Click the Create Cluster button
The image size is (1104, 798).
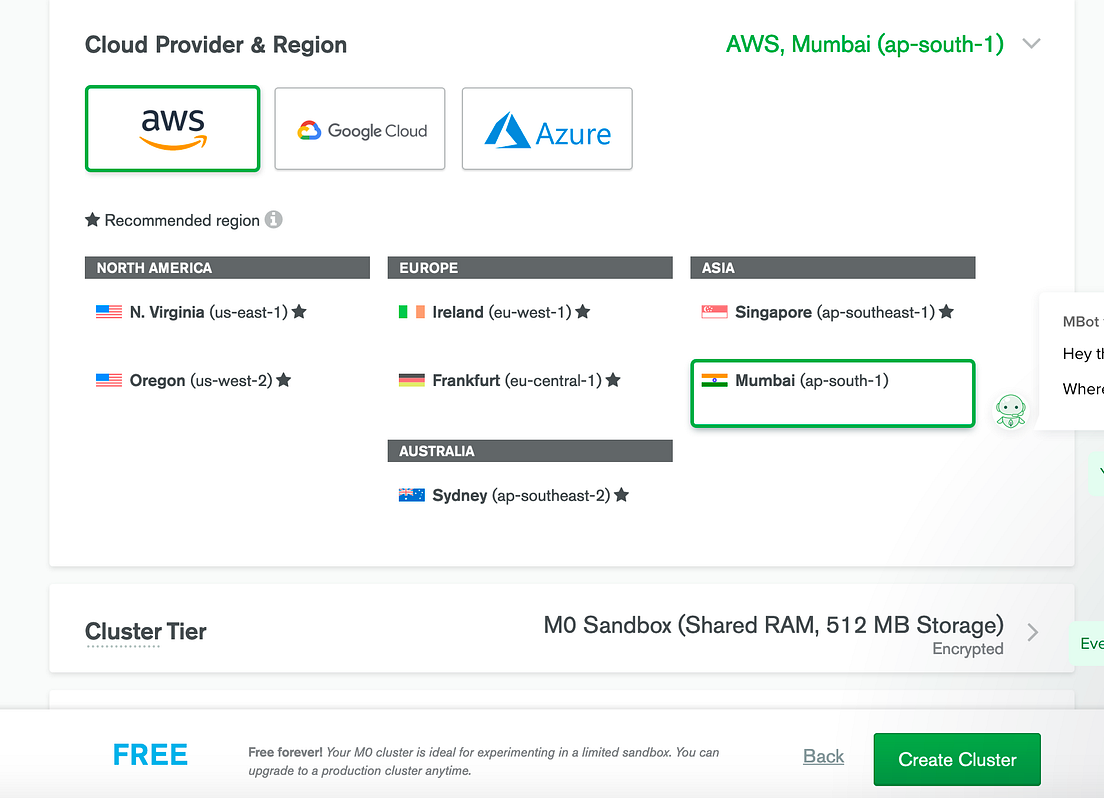[956, 759]
